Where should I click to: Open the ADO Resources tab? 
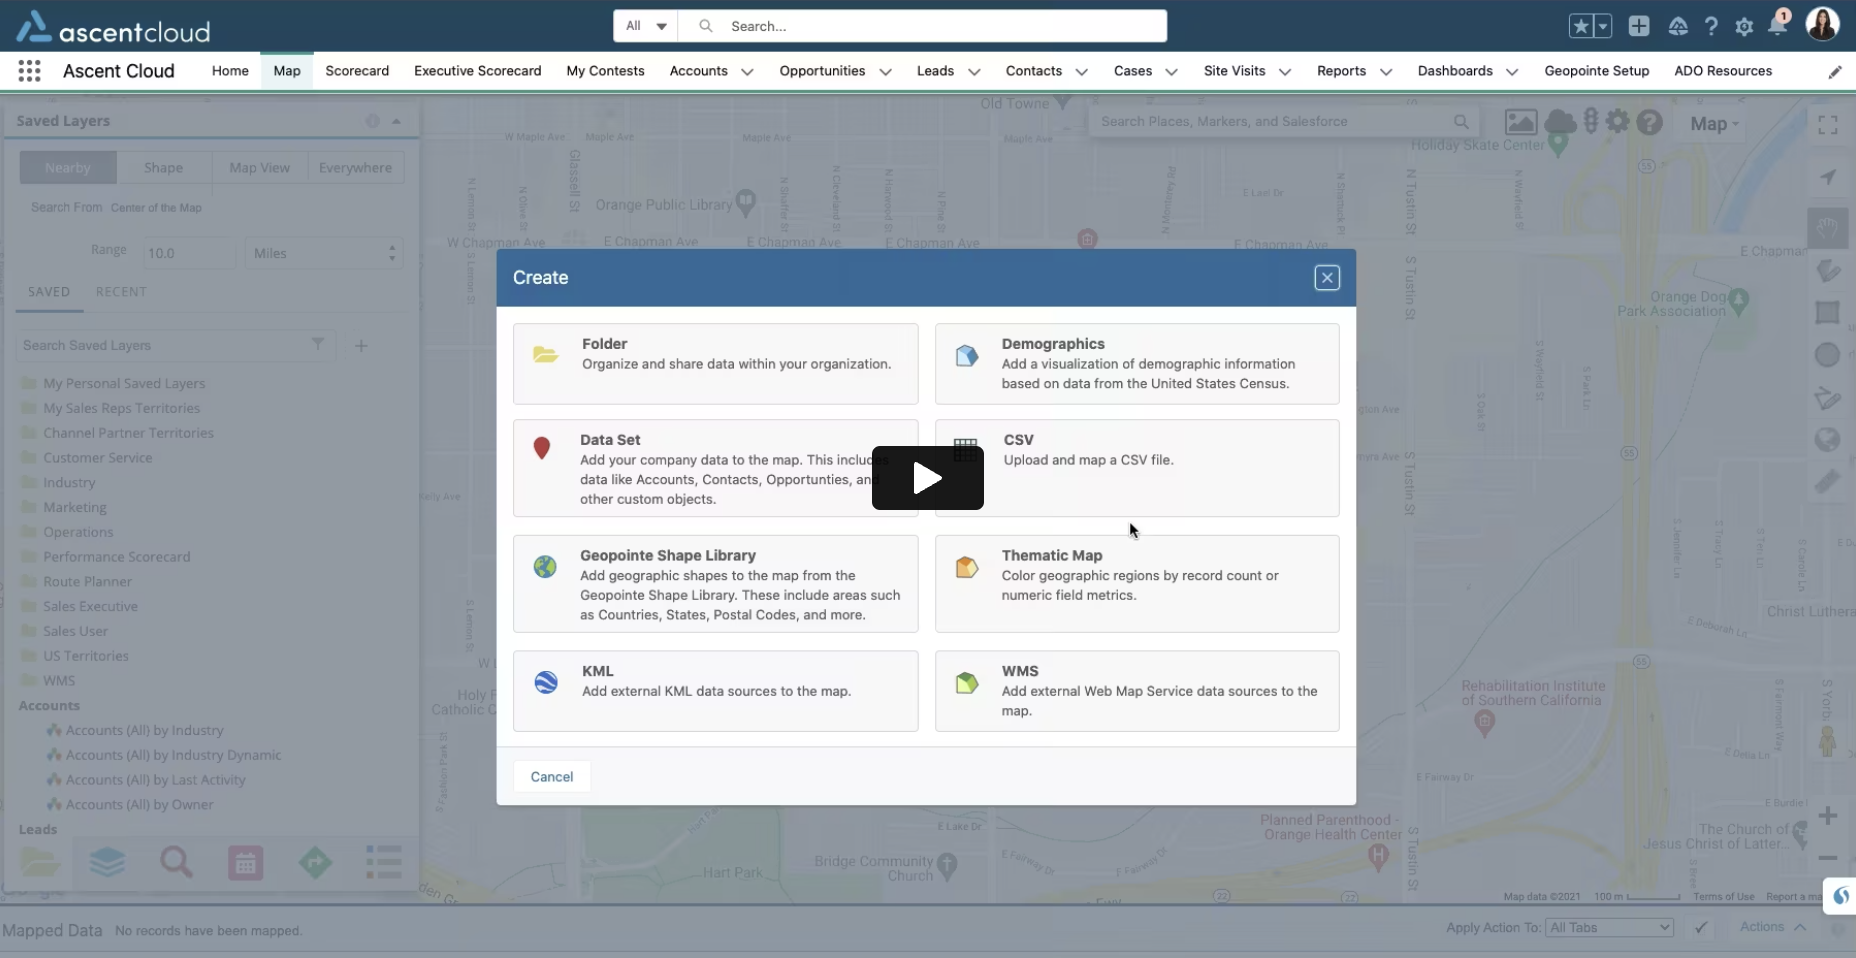click(x=1723, y=71)
